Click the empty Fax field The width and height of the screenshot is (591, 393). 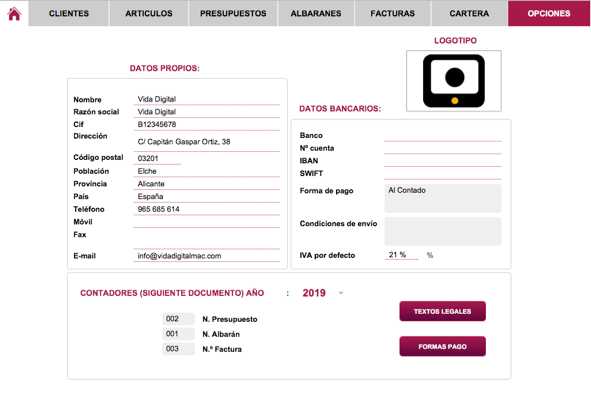(207, 239)
